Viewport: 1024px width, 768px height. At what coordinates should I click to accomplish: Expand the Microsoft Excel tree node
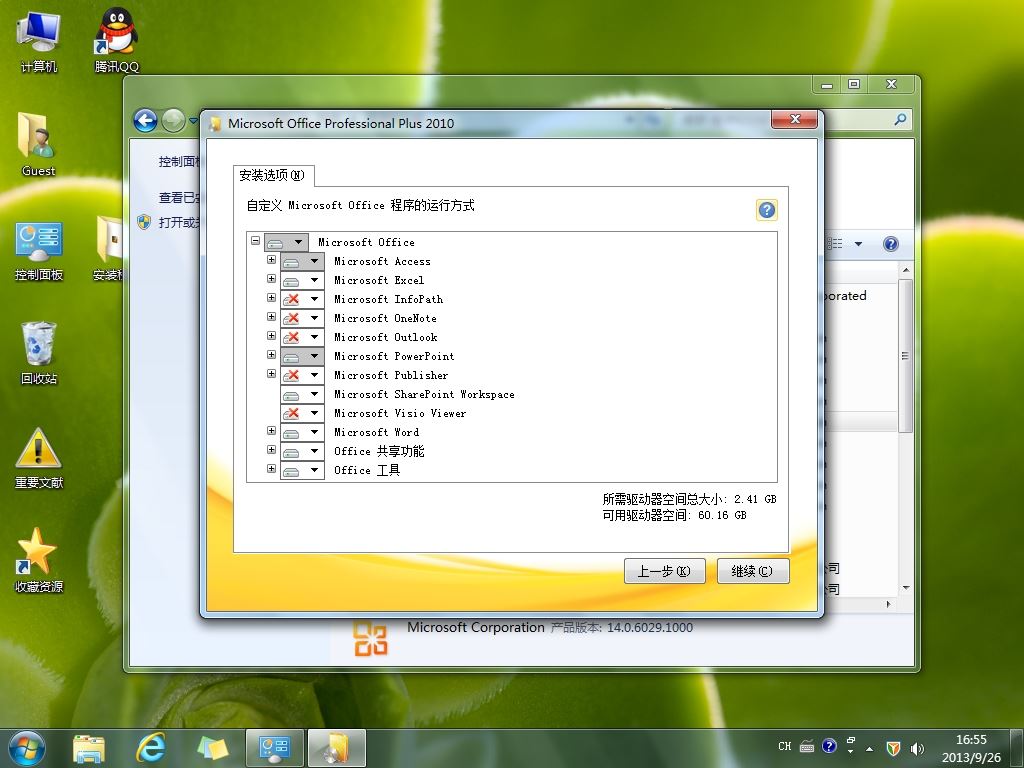click(272, 278)
